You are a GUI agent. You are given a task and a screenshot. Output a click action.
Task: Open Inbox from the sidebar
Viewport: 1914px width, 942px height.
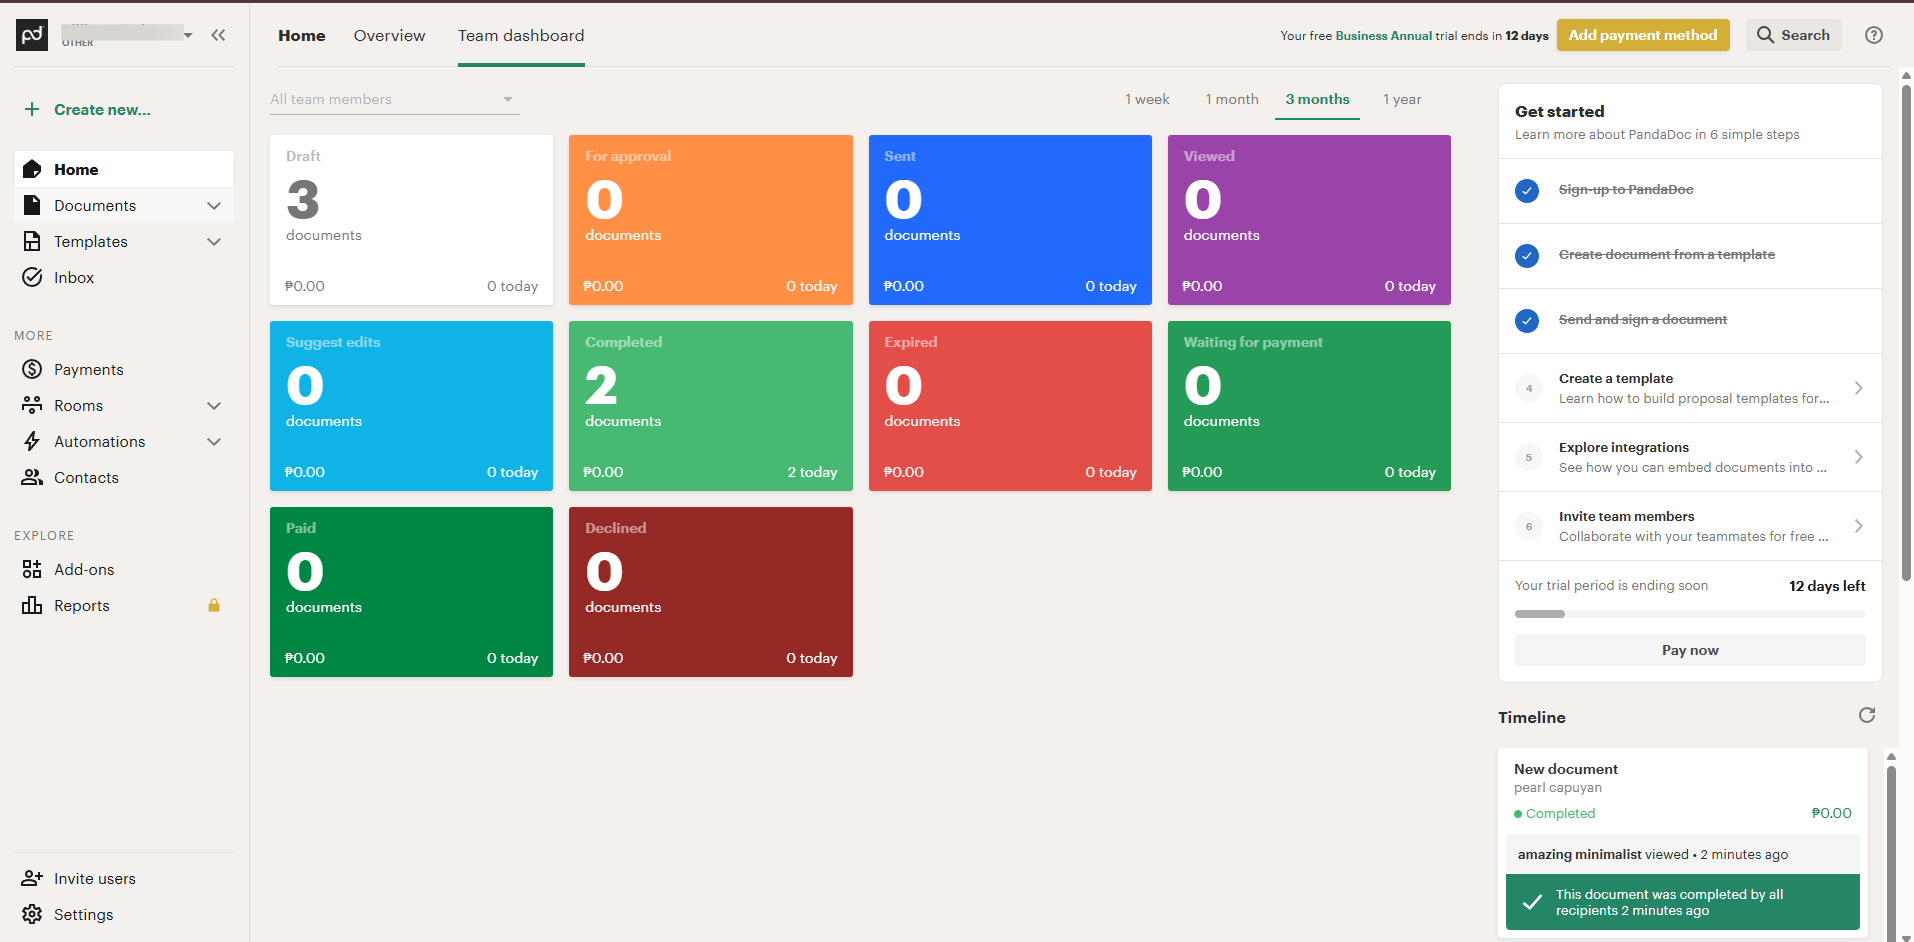(x=74, y=278)
